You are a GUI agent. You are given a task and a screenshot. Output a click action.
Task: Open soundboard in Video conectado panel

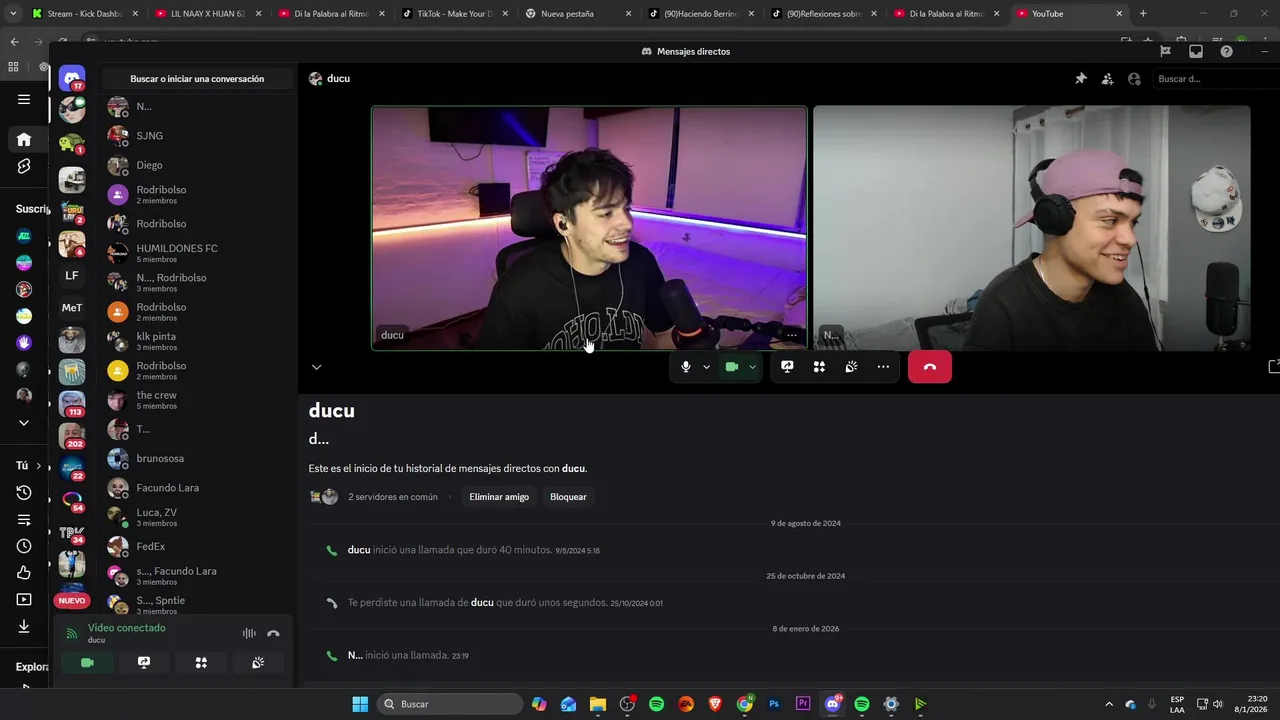pos(258,663)
